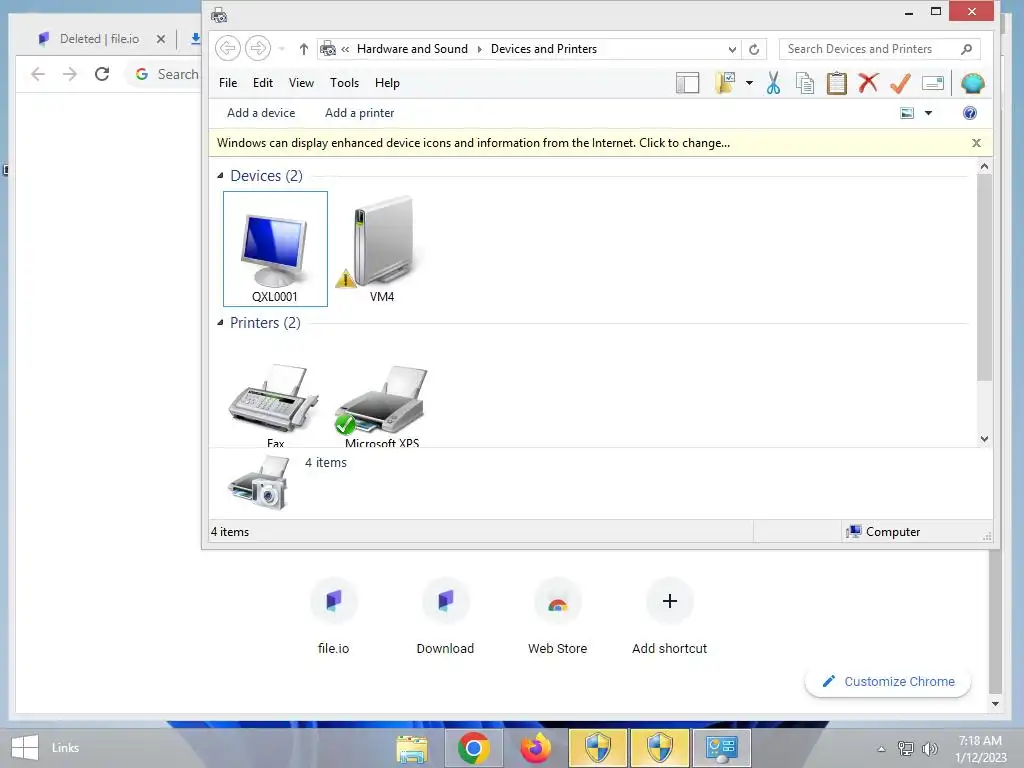Image resolution: width=1024 pixels, height=768 pixels.
Task: Select the Fax printer icon
Action: 275,405
